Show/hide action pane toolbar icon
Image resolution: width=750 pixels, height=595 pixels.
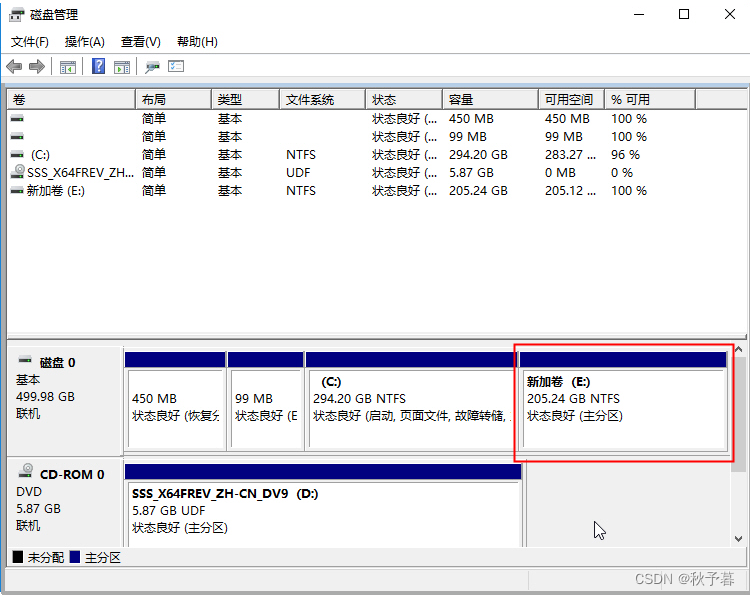122,67
